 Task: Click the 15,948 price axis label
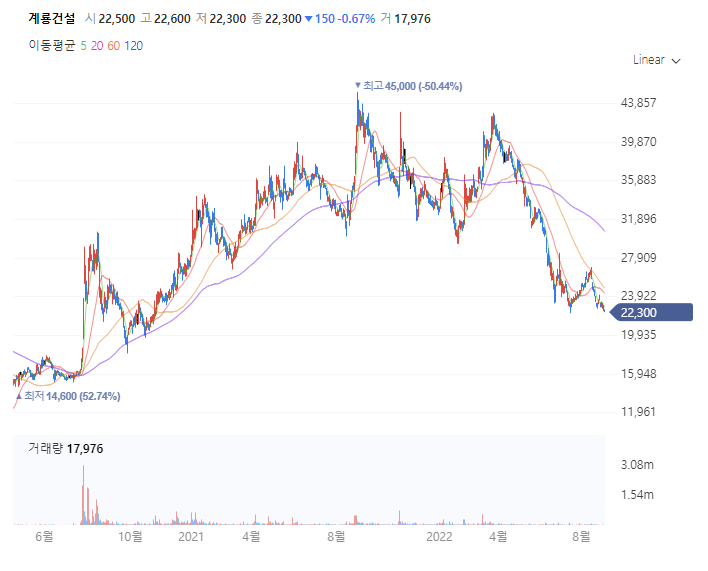point(638,374)
